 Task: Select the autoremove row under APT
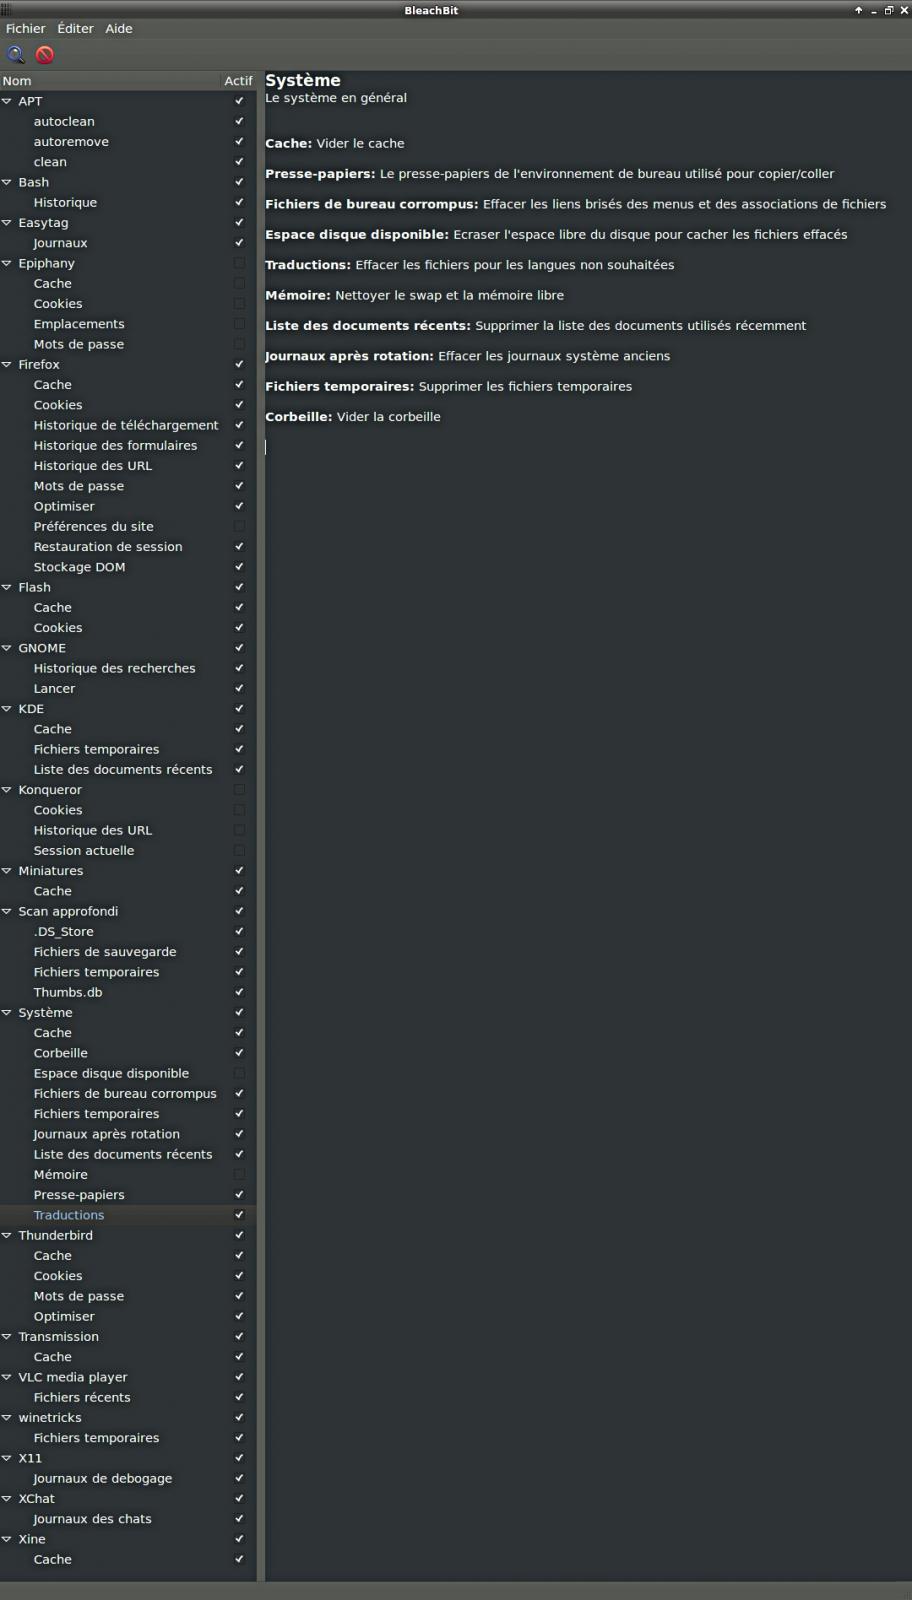[128, 142]
